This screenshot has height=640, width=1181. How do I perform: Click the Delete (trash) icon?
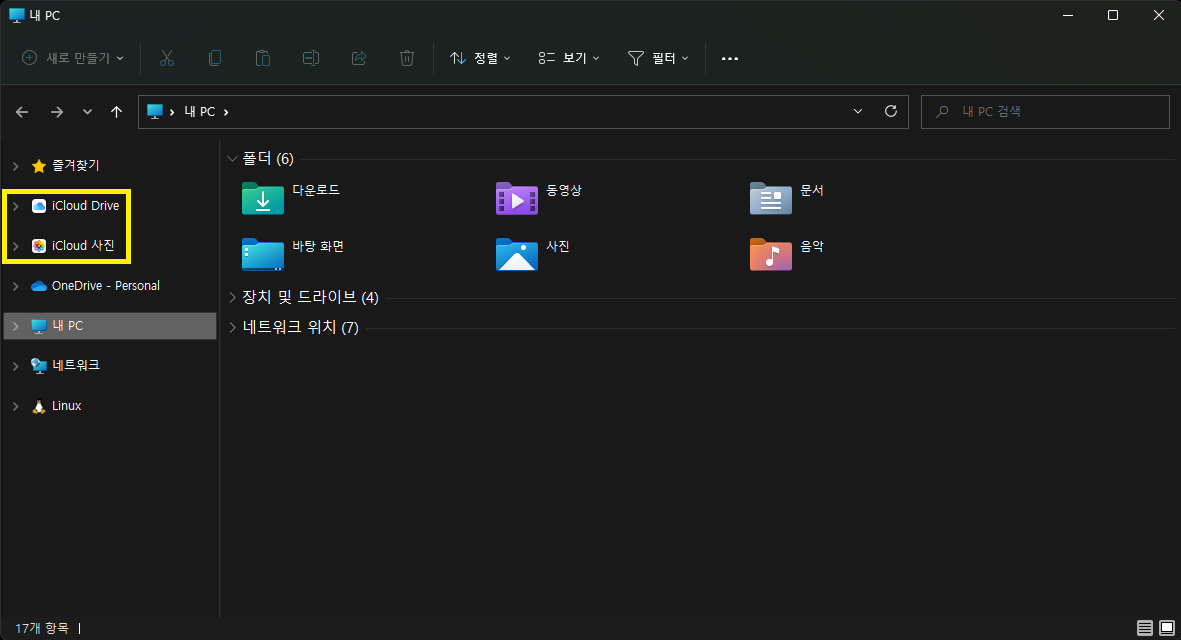(x=407, y=58)
